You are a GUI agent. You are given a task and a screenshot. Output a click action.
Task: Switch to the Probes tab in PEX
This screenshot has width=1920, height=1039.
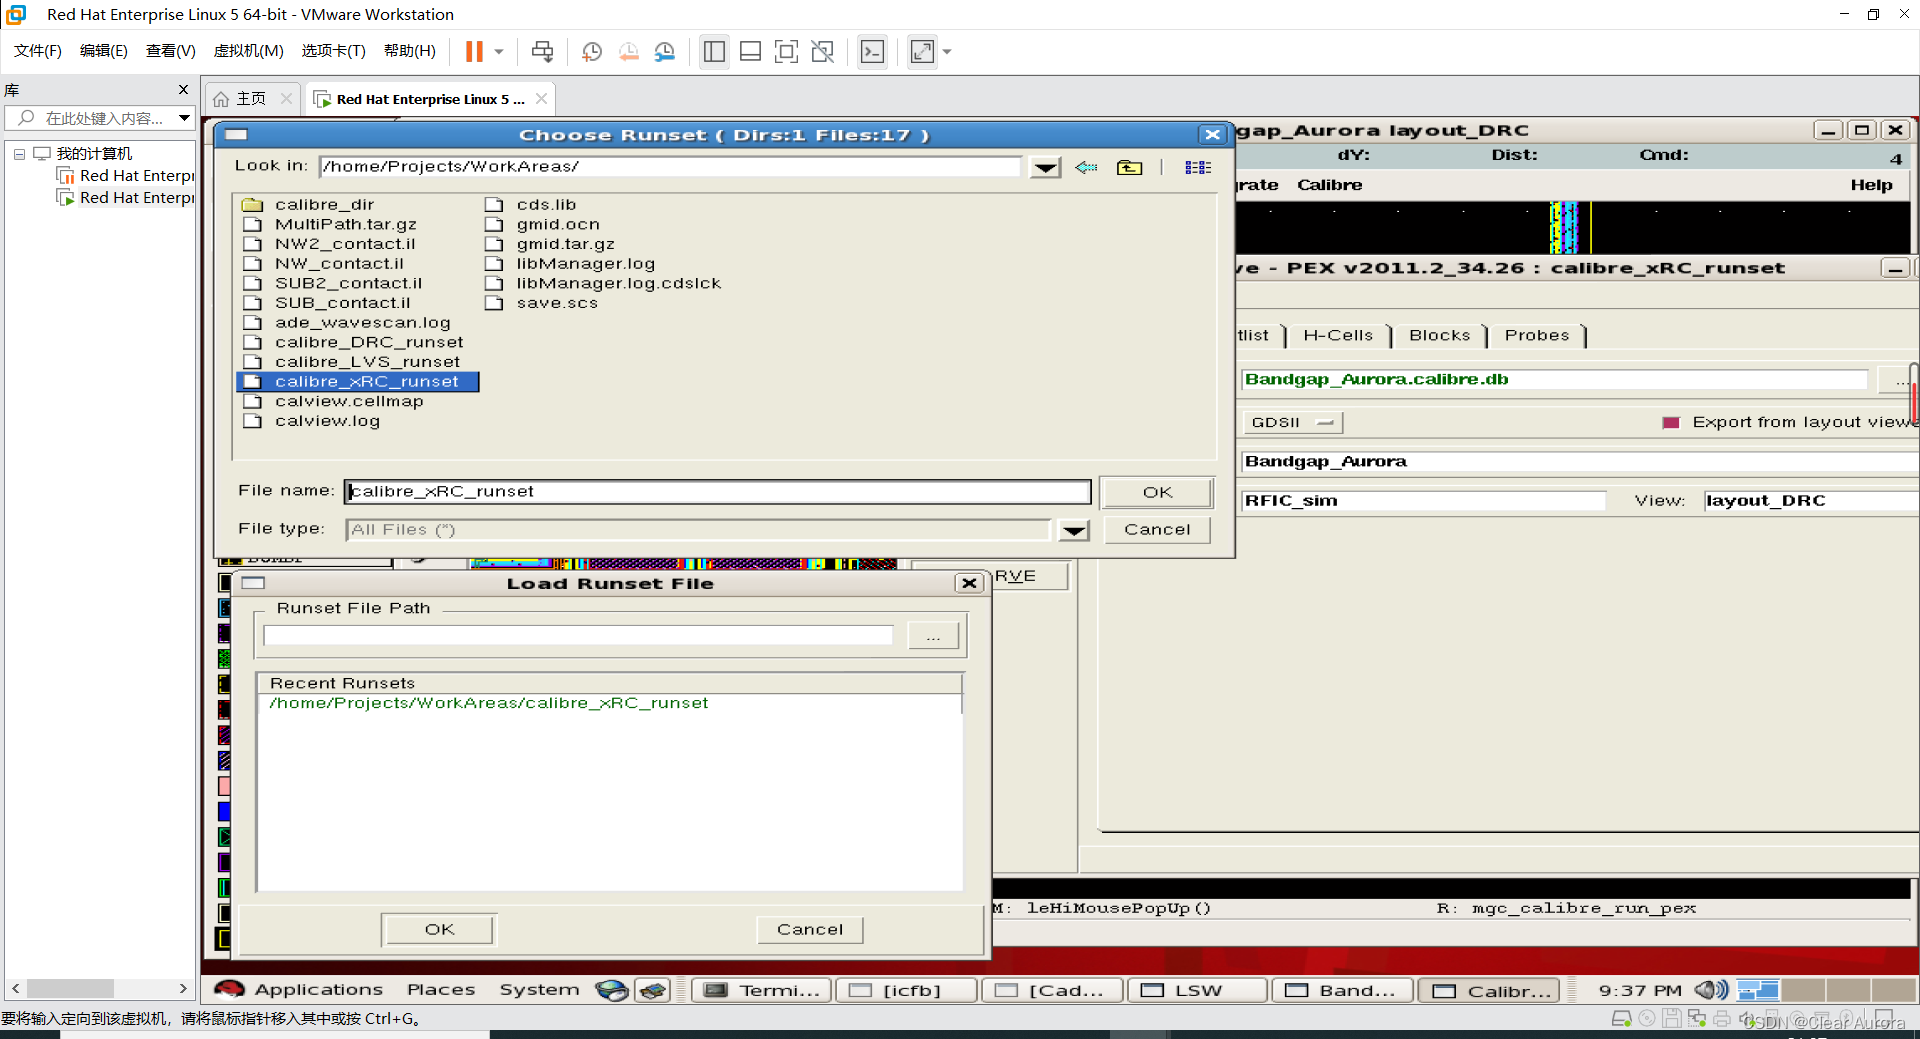[1537, 335]
